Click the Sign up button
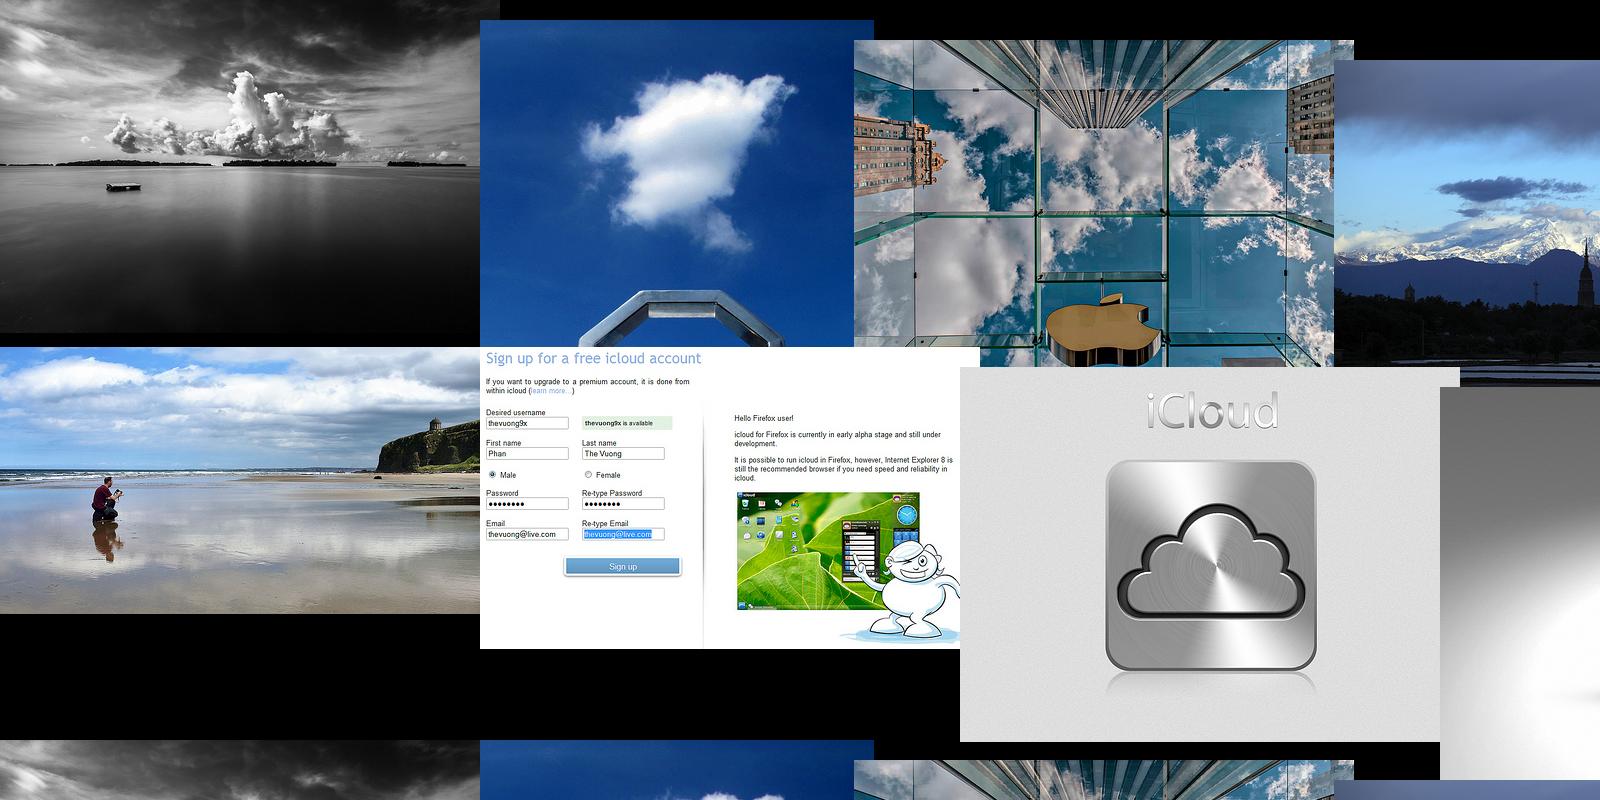Viewport: 1600px width, 800px height. 622,567
